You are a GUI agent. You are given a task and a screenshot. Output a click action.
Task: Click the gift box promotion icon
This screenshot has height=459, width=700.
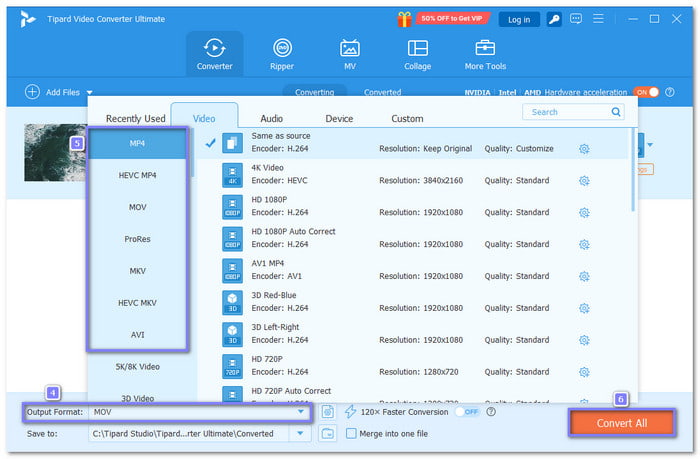(x=404, y=19)
